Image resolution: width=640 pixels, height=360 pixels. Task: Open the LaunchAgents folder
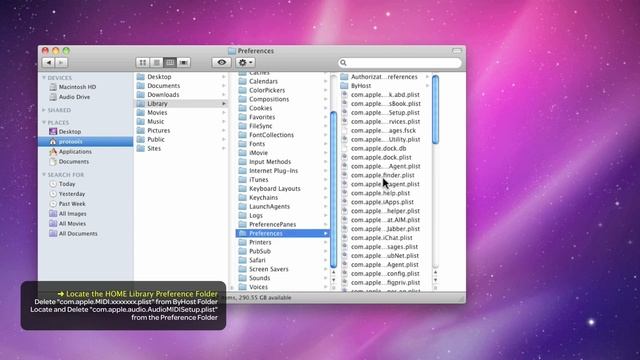[282, 207]
